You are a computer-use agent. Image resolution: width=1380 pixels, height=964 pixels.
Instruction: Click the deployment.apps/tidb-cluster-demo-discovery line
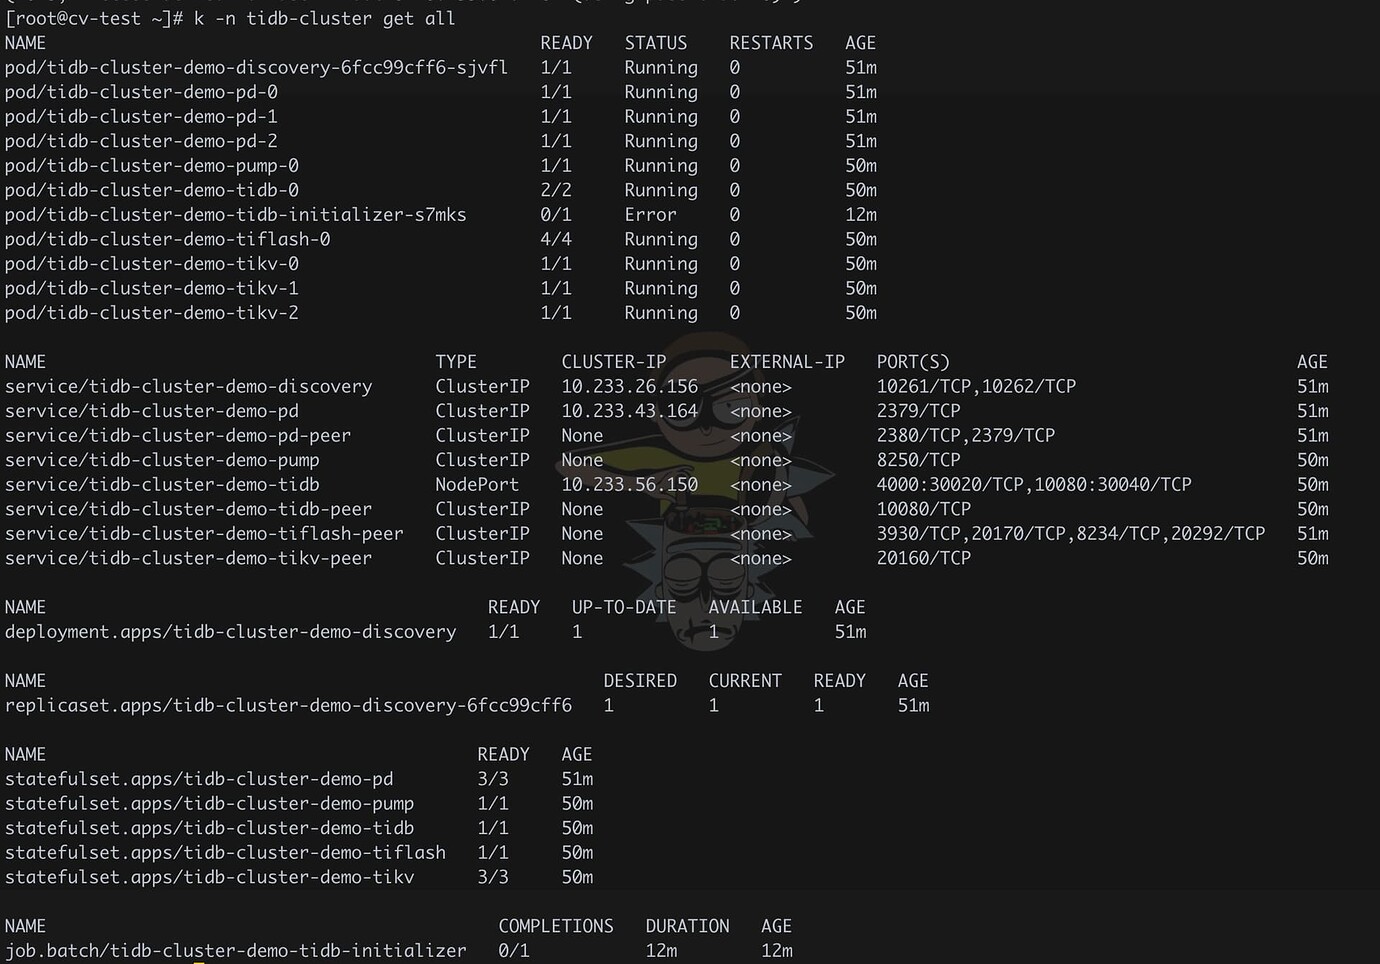coord(230,632)
